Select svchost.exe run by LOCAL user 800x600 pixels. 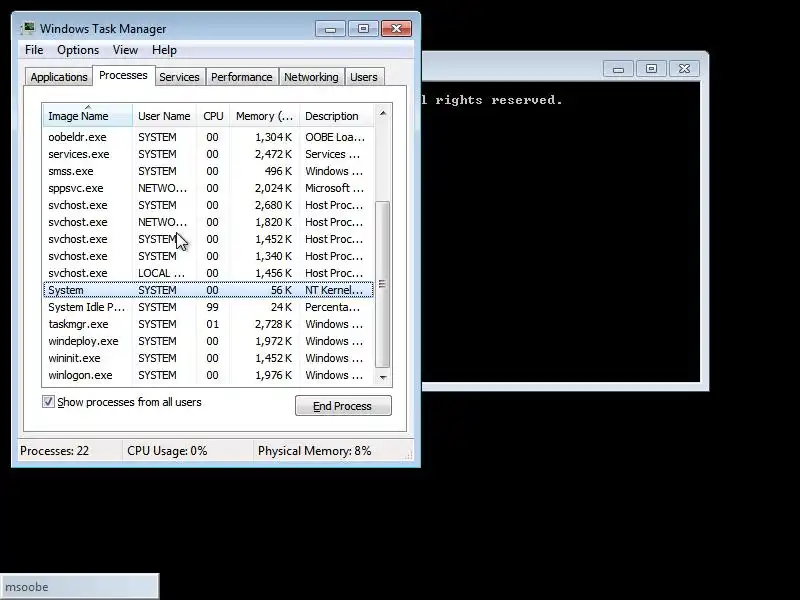pyautogui.click(x=208, y=273)
